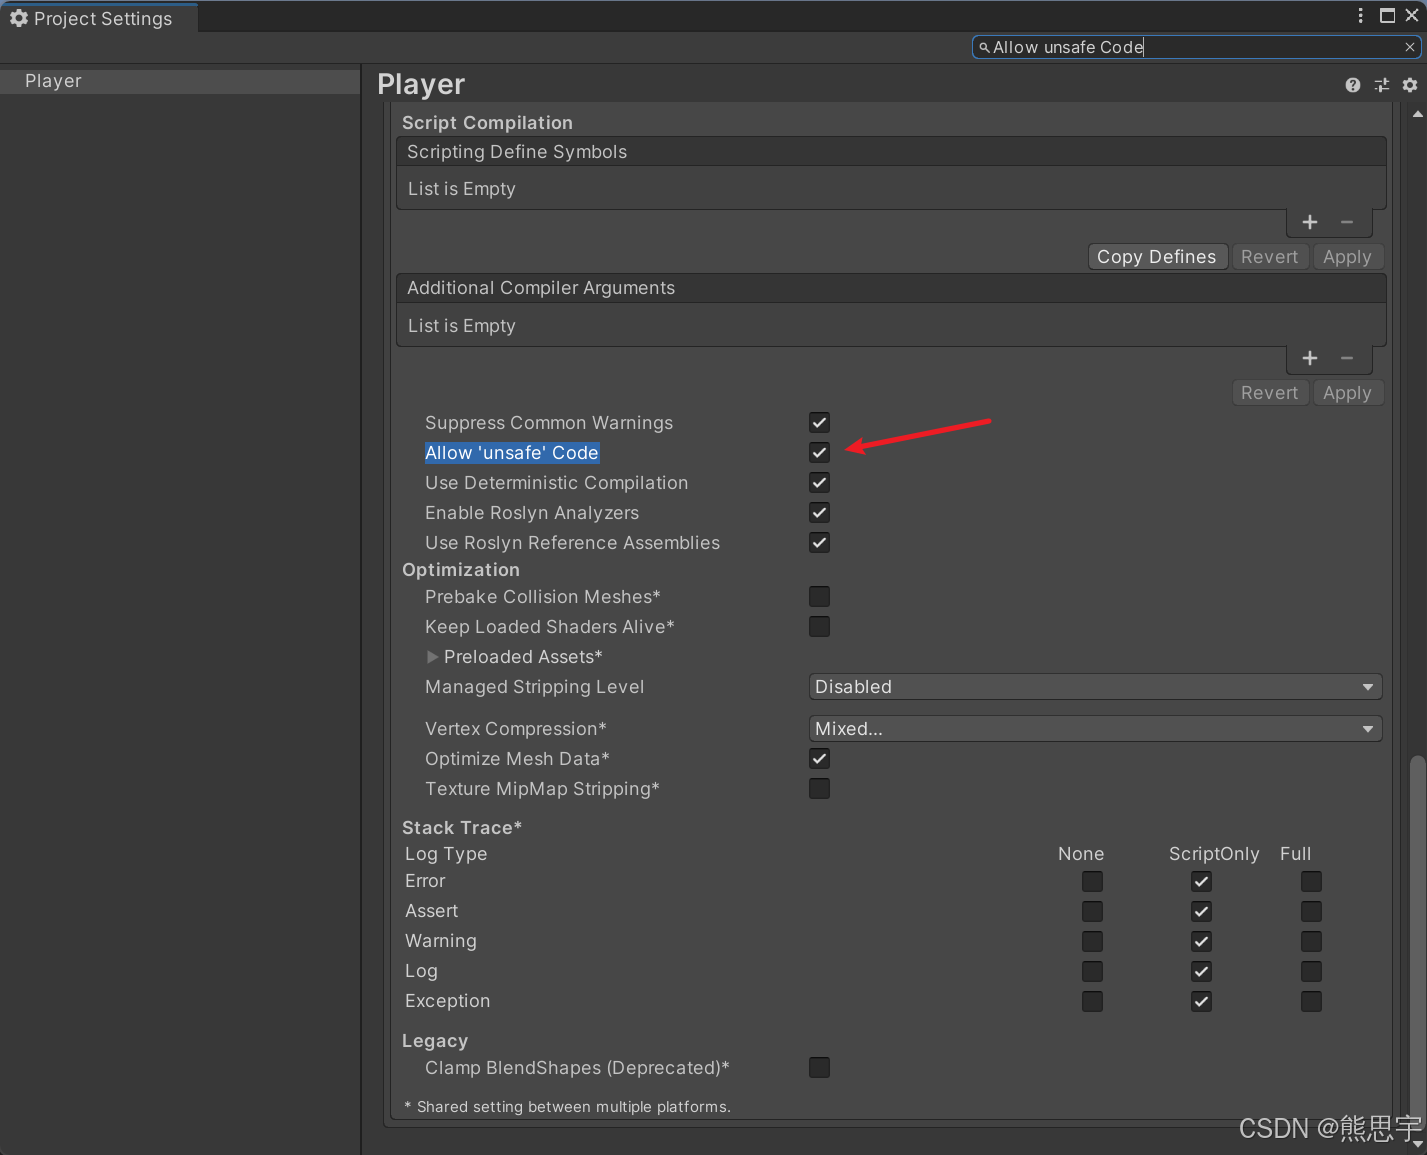Viewport: 1427px width, 1155px height.
Task: Disable Allow 'unsafe' Code checkbox
Action: tap(819, 453)
